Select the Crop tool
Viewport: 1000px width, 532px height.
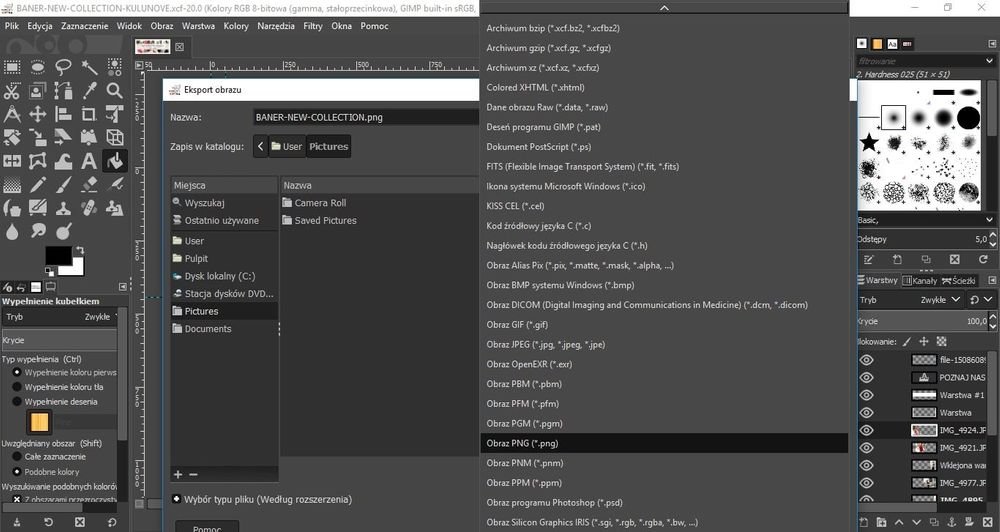(x=89, y=114)
